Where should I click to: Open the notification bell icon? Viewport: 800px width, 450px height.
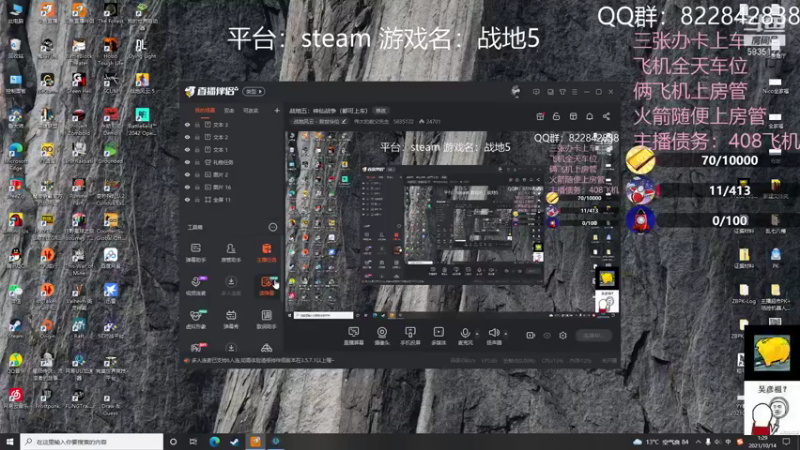[x=590, y=116]
